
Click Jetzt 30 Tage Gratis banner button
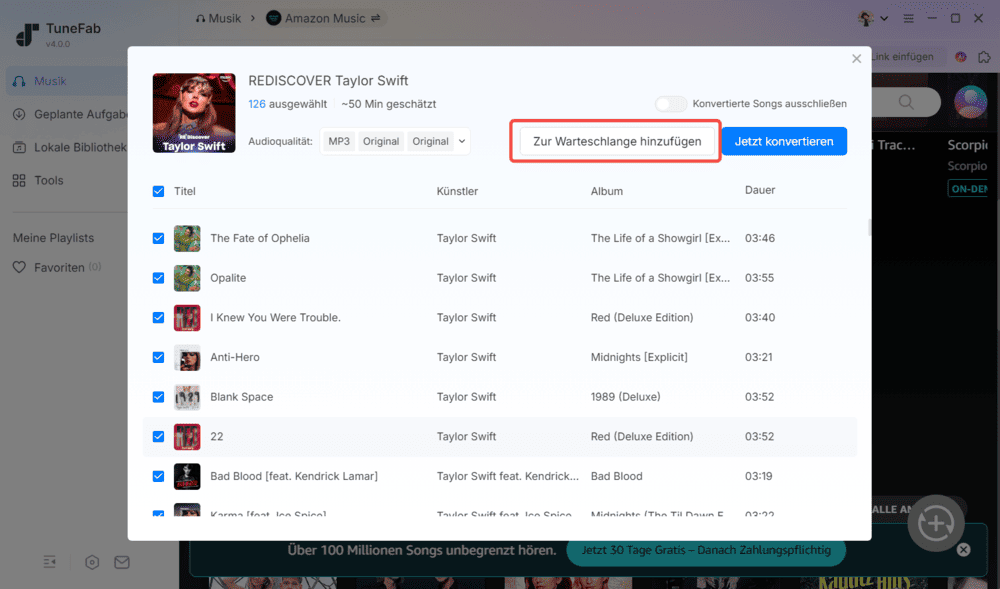click(706, 549)
